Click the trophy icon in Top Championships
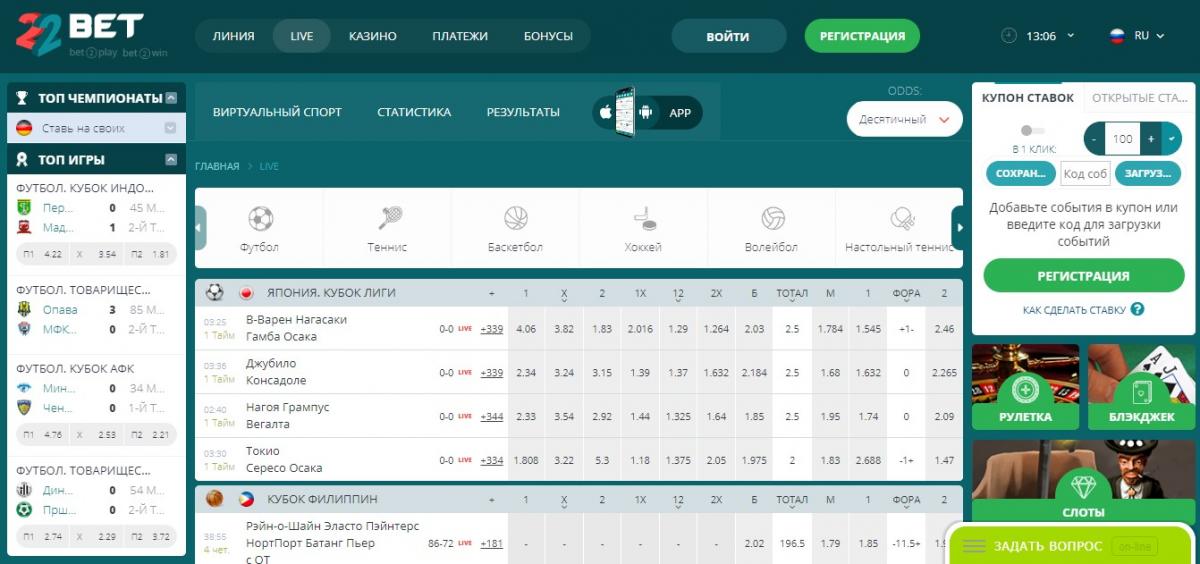This screenshot has height=564, width=1200. tap(22, 98)
